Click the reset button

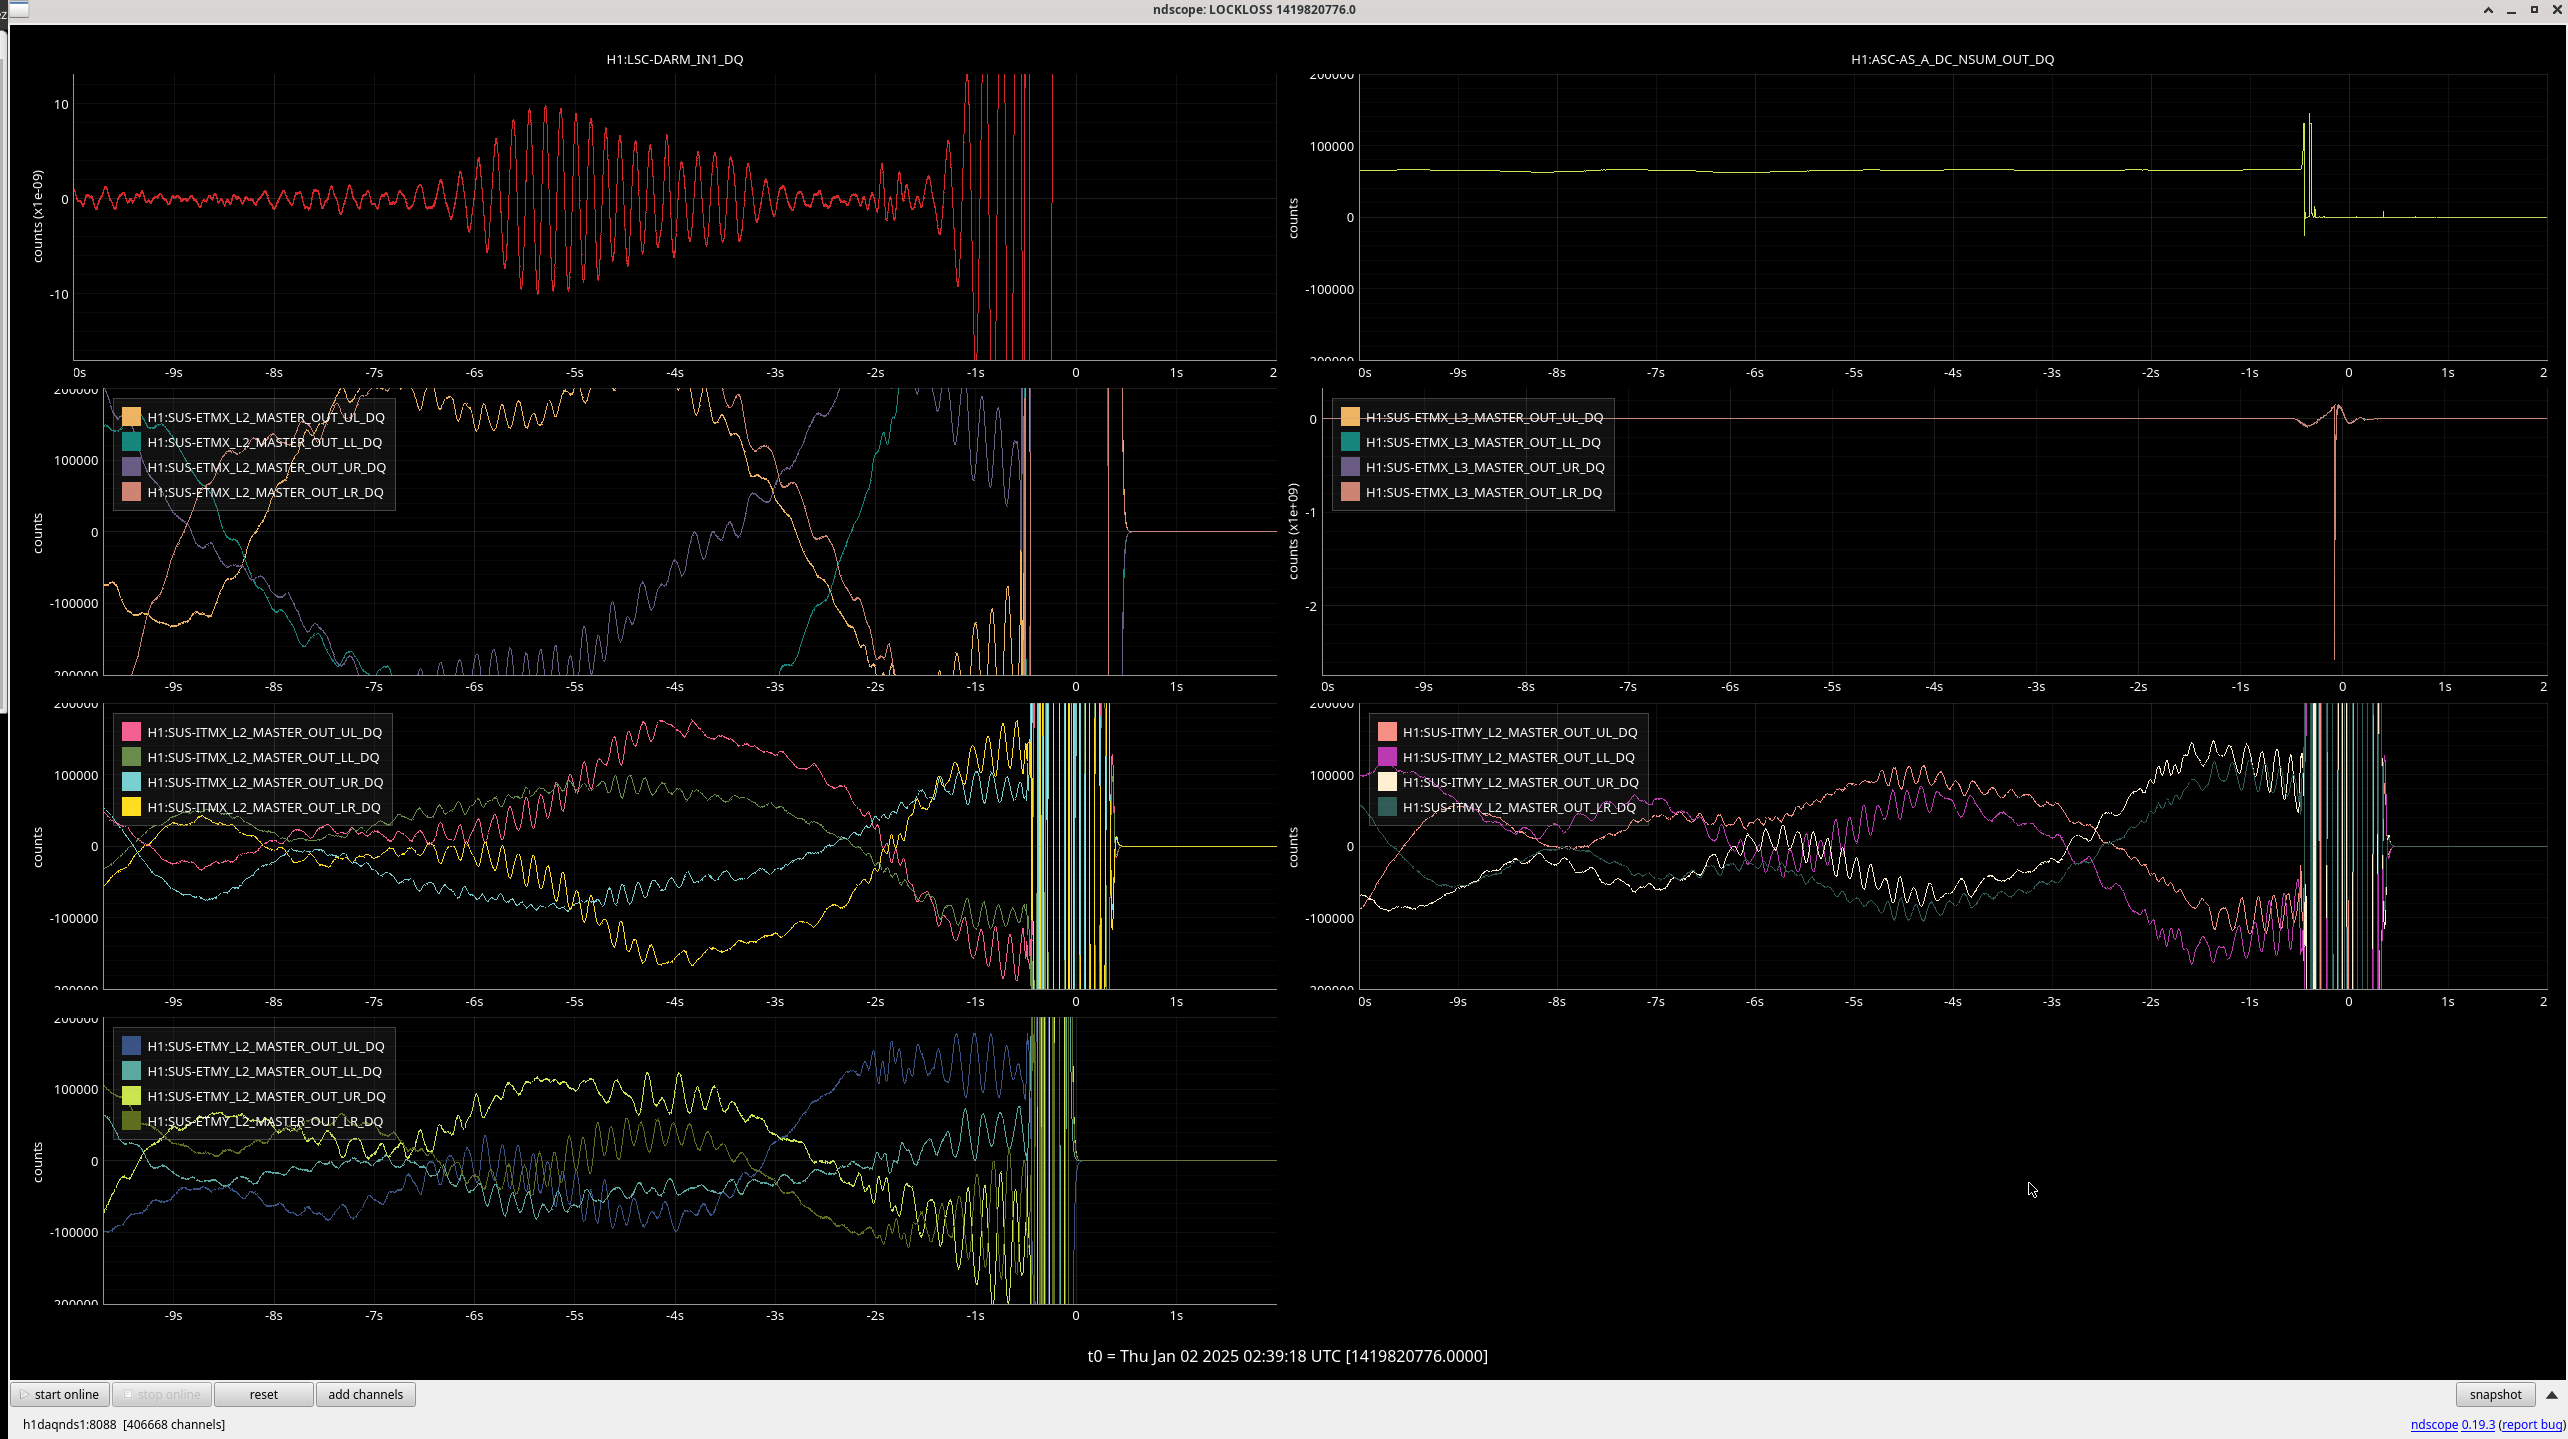point(264,1394)
